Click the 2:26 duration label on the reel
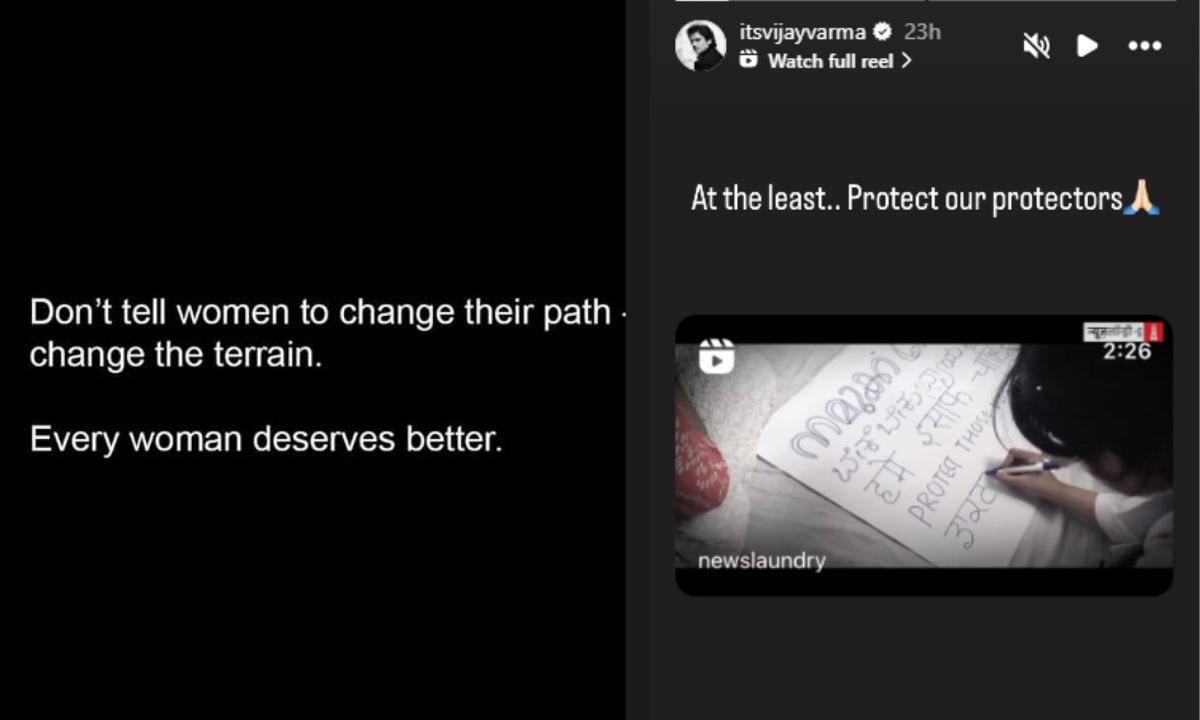The height and width of the screenshot is (720, 1200). (x=1128, y=352)
